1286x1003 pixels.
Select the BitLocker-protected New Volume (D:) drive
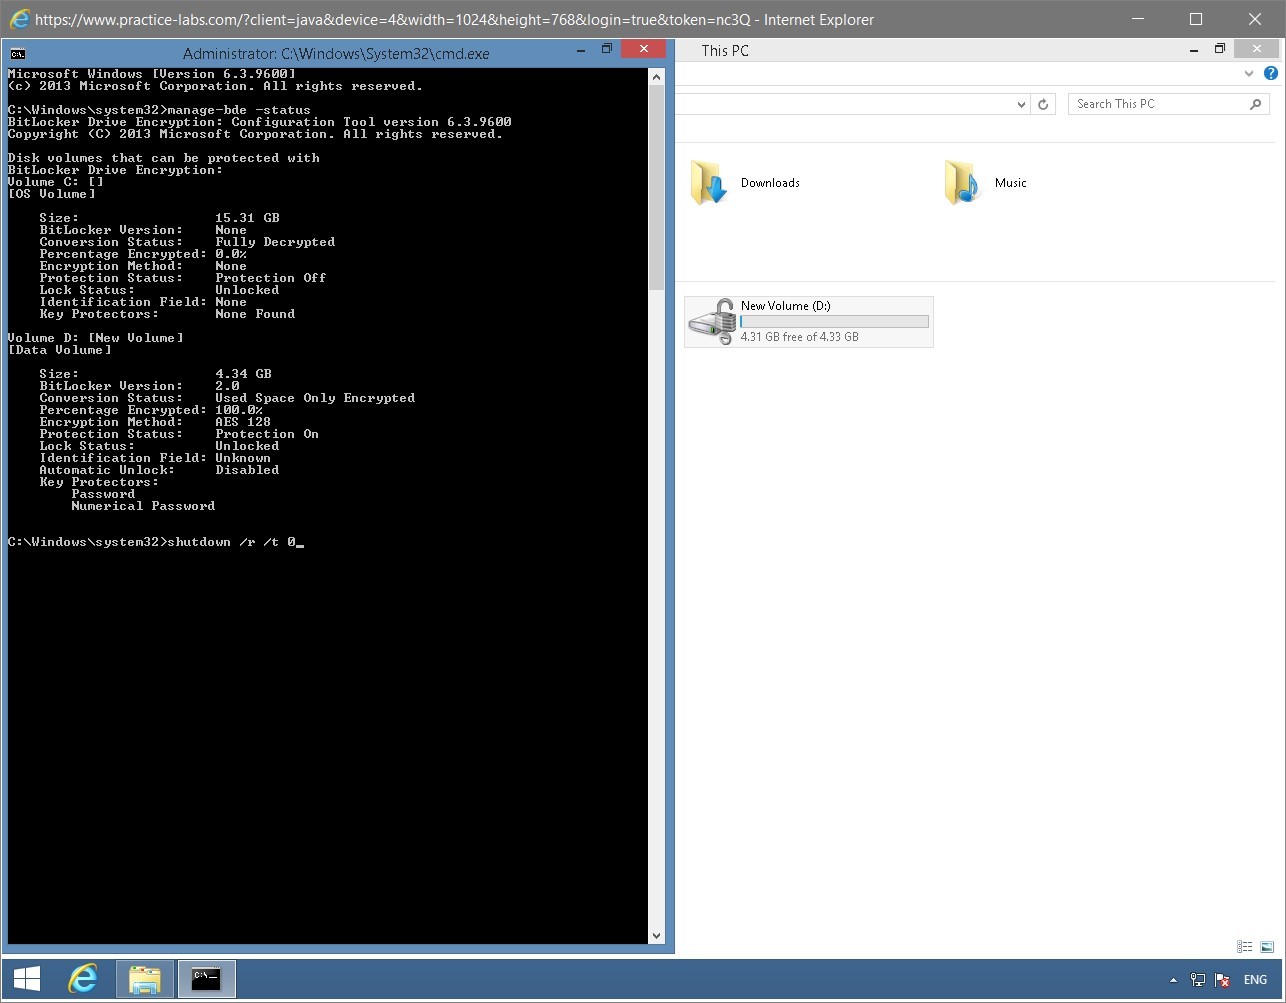pos(807,320)
